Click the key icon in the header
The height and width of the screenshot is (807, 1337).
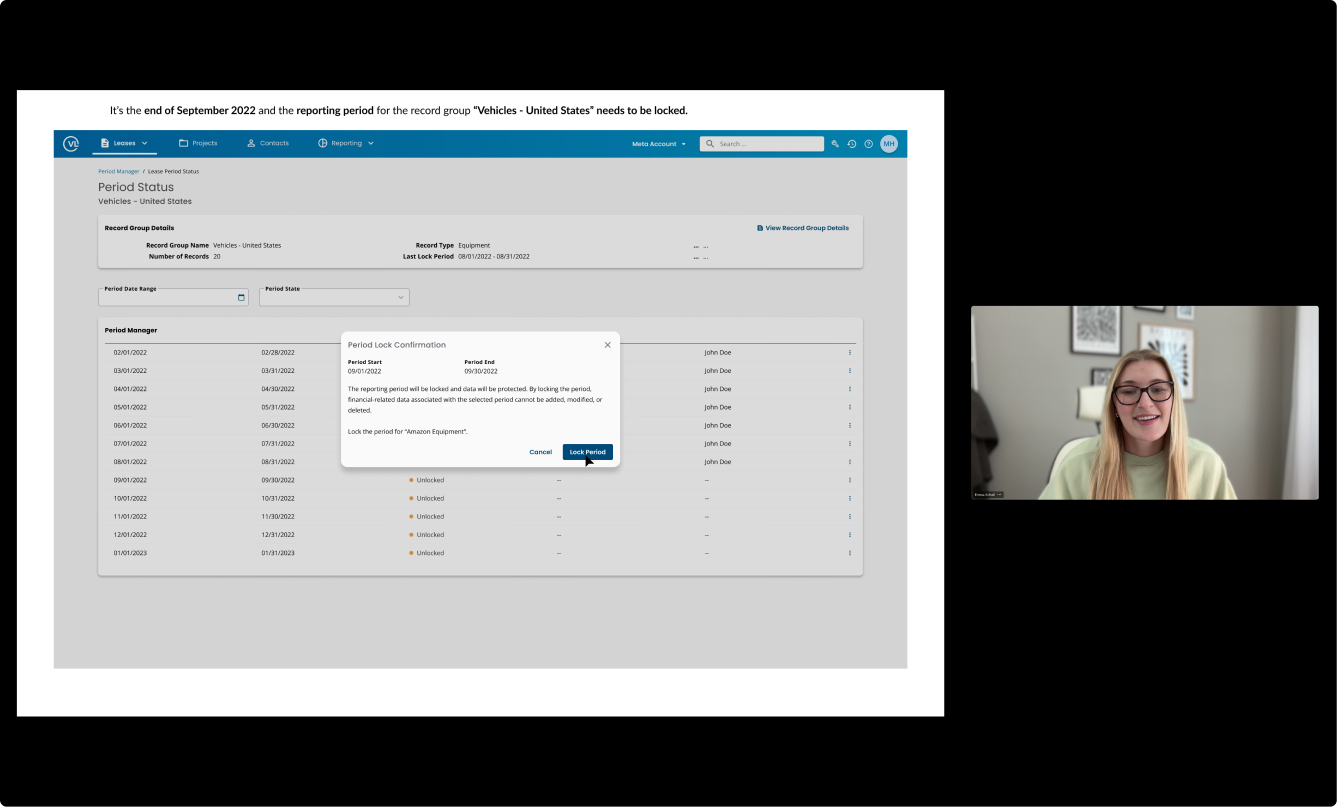[835, 144]
